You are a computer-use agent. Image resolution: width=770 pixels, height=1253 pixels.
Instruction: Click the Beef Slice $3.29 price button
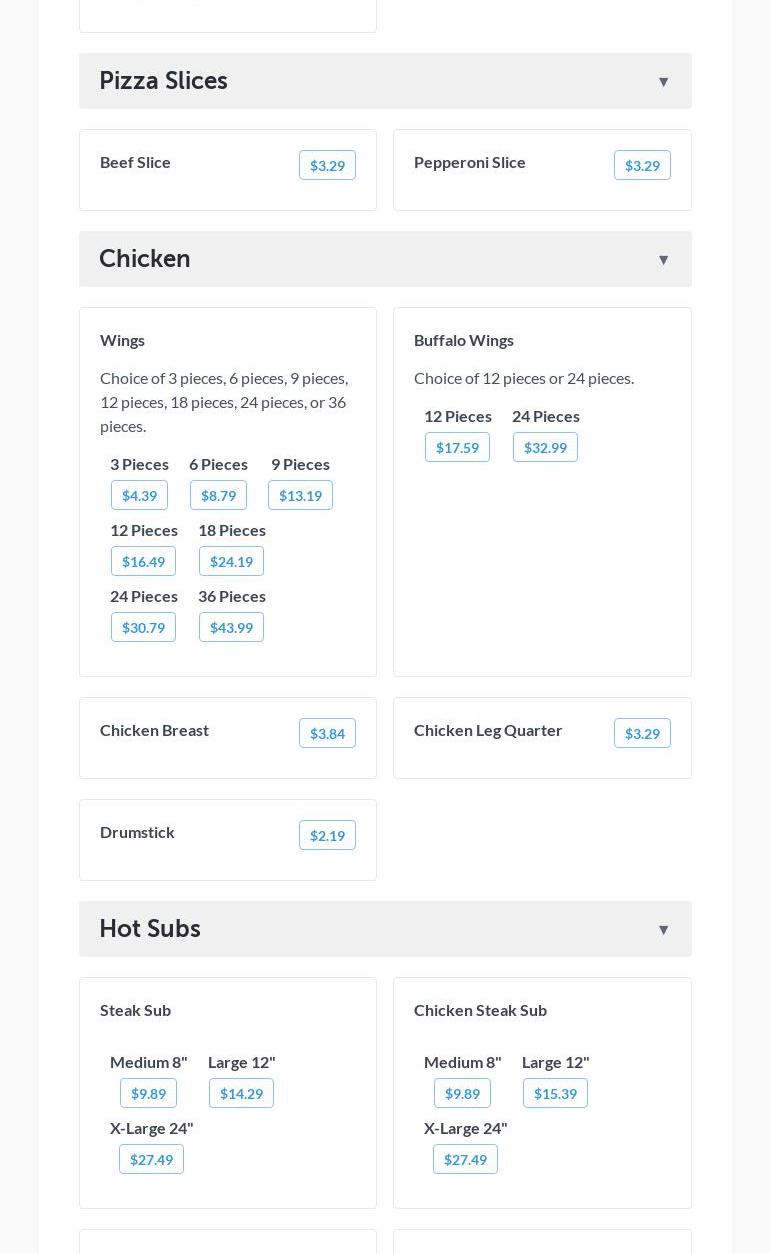(327, 166)
